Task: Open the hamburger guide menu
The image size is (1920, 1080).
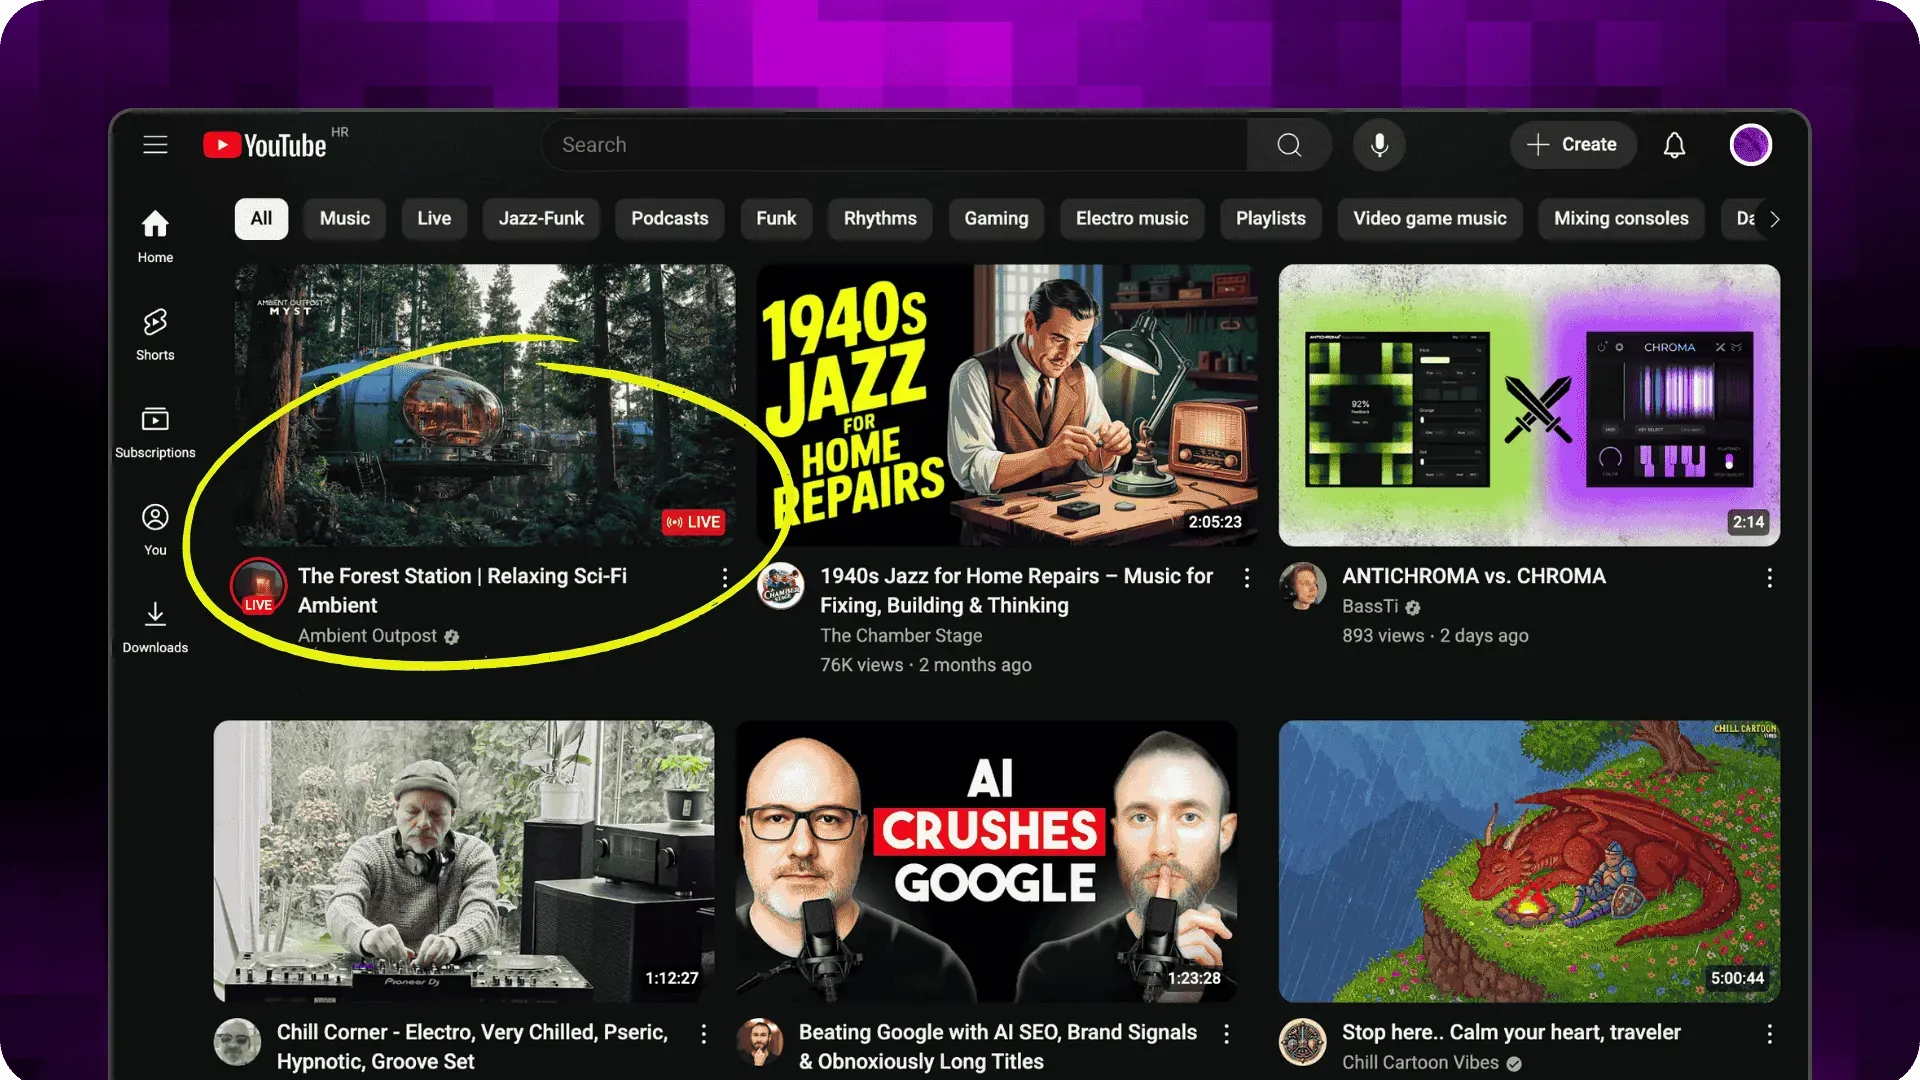Action: click(155, 145)
